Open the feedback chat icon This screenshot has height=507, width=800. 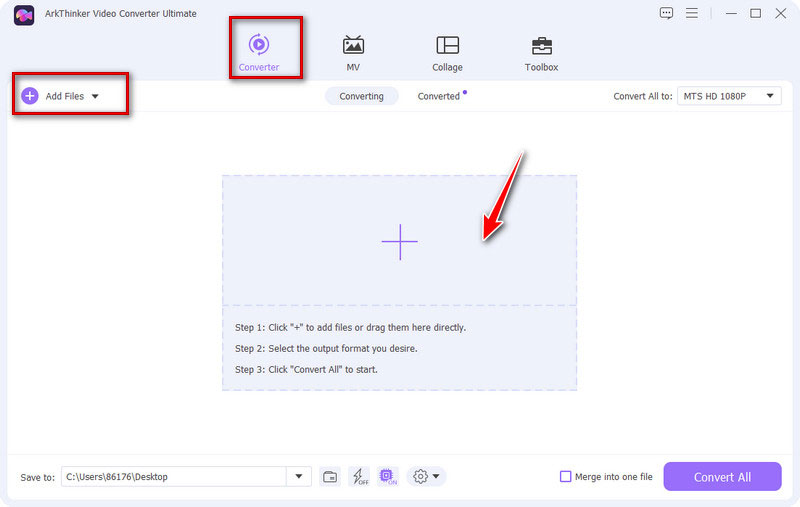click(x=666, y=13)
